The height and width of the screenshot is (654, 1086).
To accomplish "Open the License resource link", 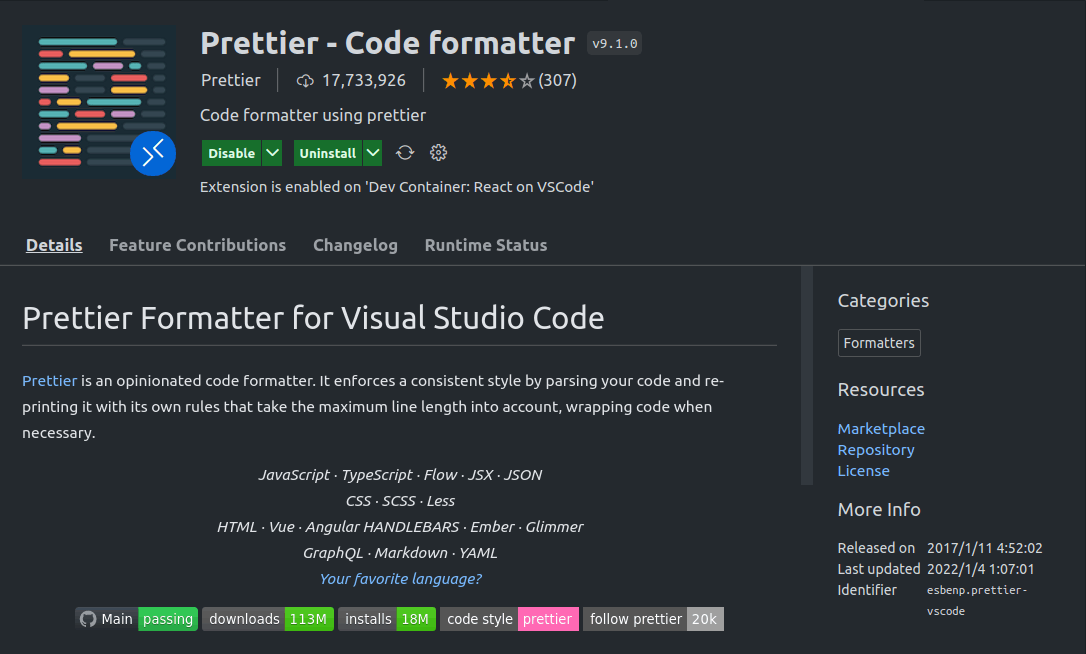I will [863, 471].
